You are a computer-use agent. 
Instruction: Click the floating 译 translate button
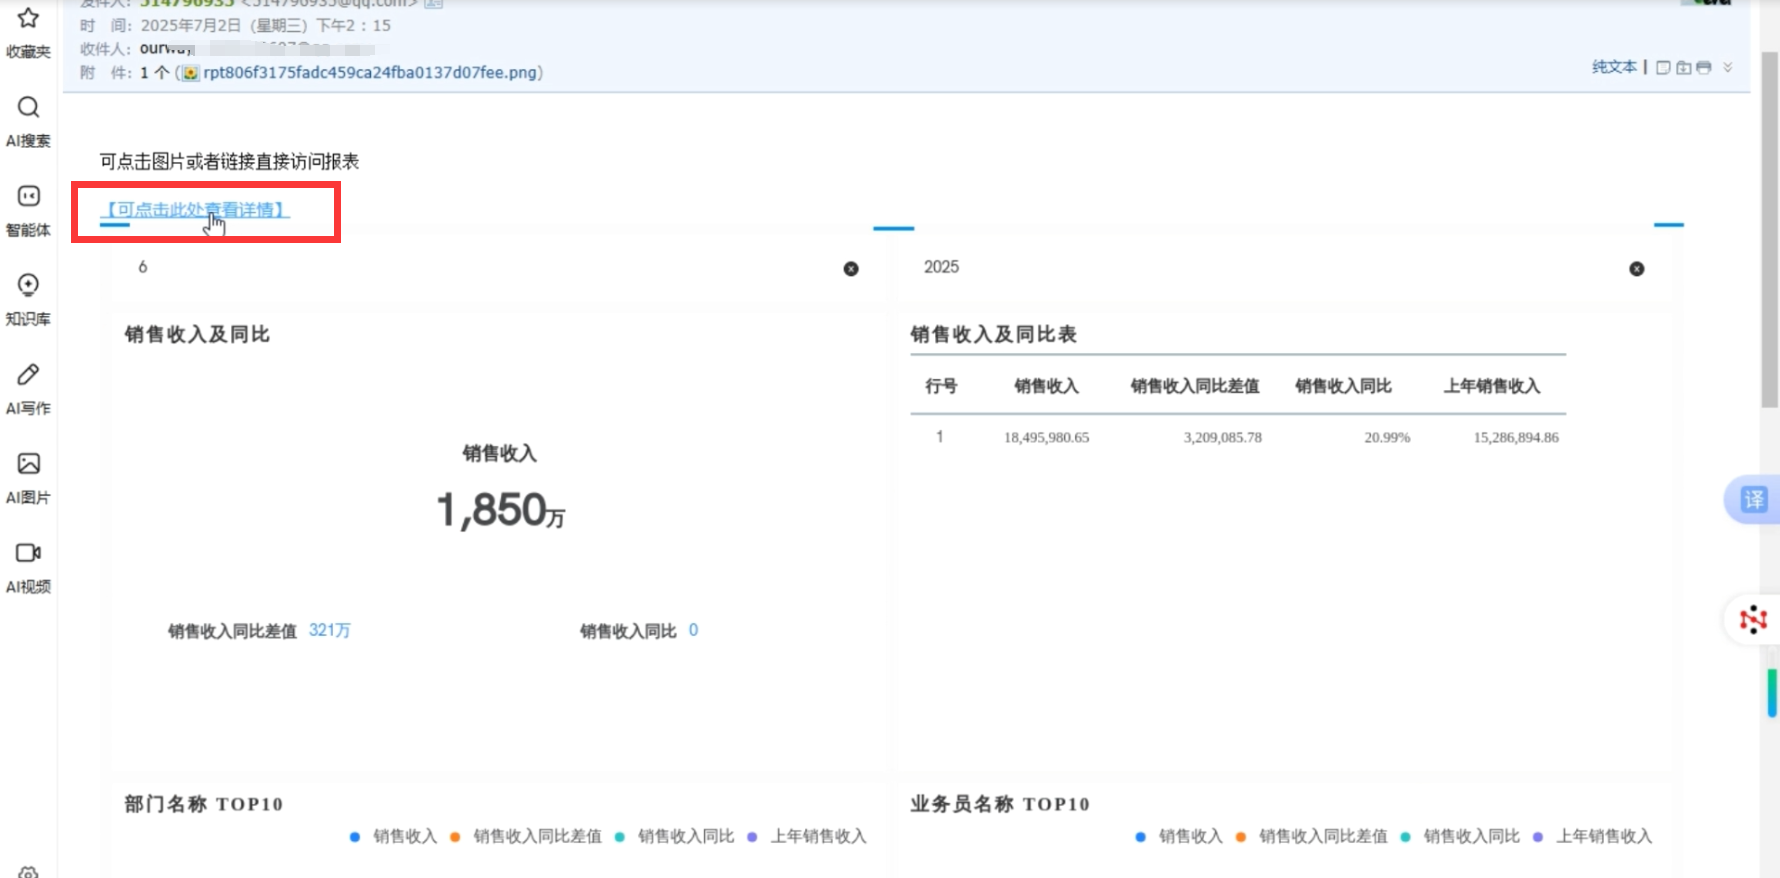tap(1754, 499)
